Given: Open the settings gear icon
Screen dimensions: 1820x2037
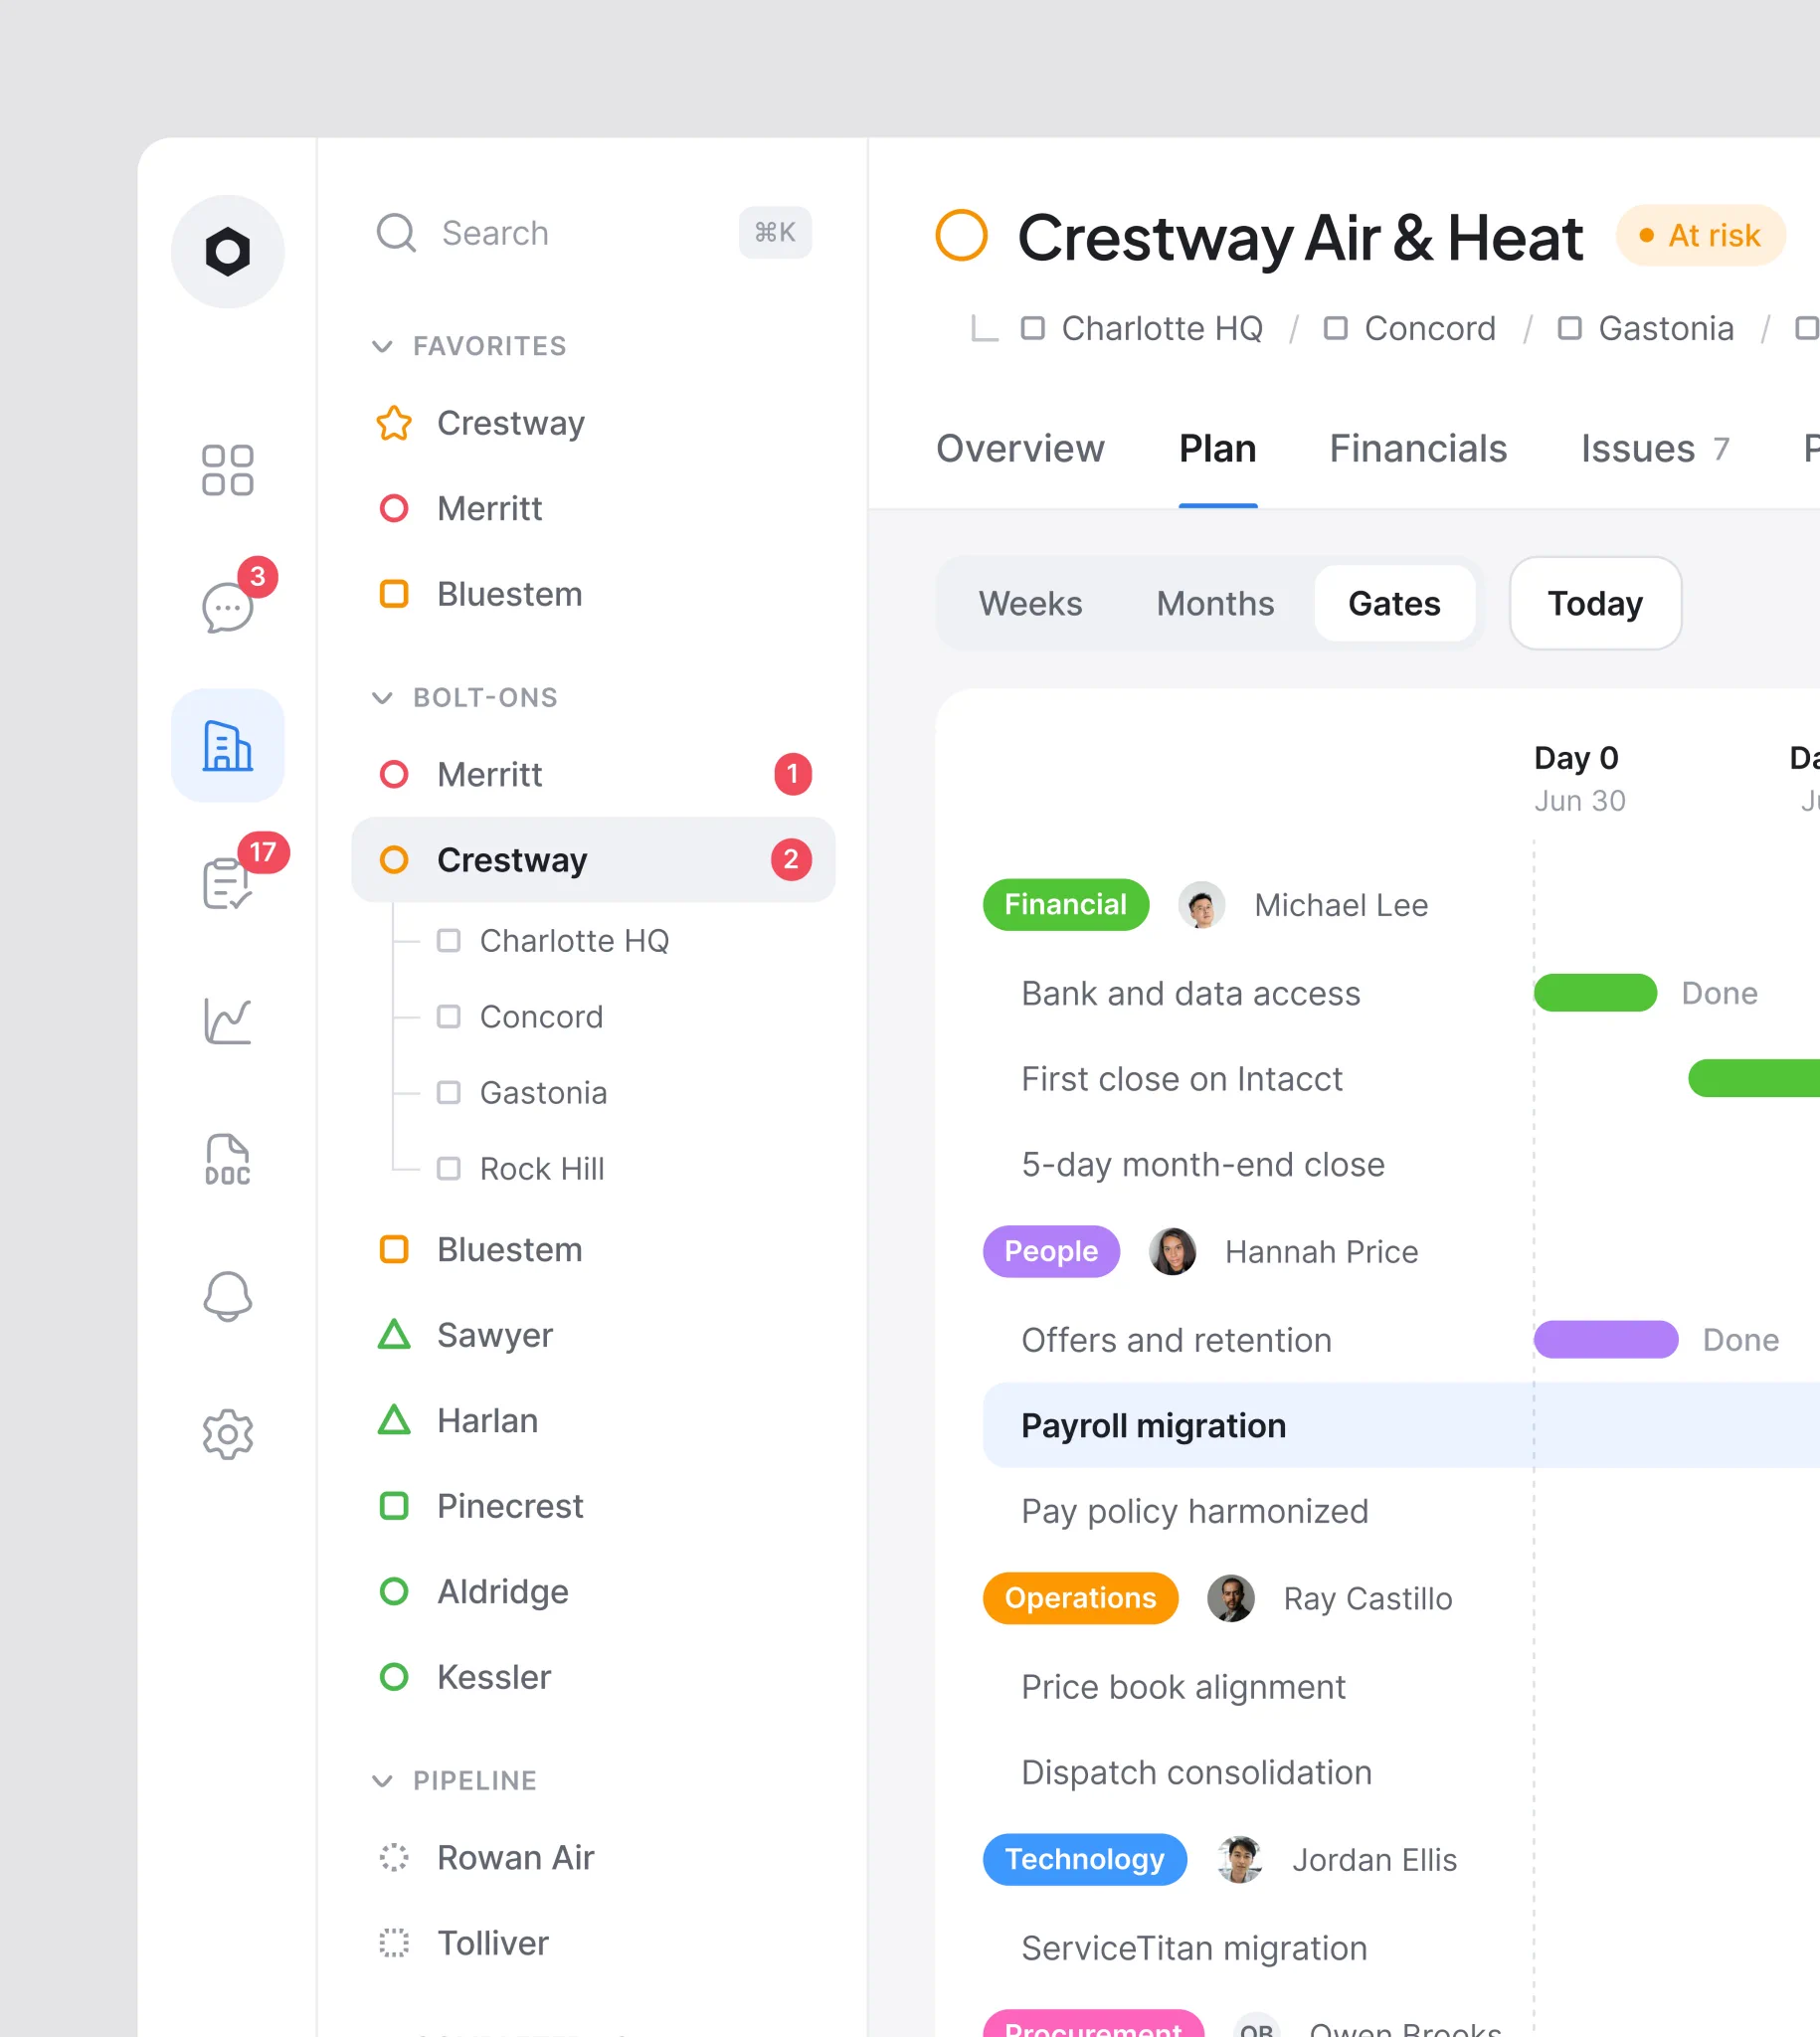Looking at the screenshot, I should point(227,1435).
